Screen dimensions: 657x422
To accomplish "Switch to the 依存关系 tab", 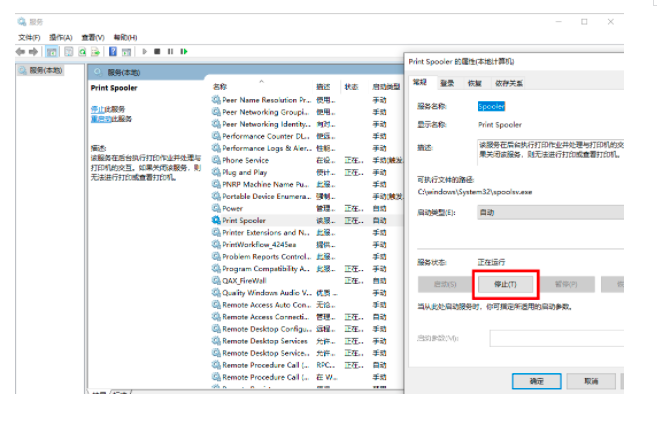I will tap(508, 83).
